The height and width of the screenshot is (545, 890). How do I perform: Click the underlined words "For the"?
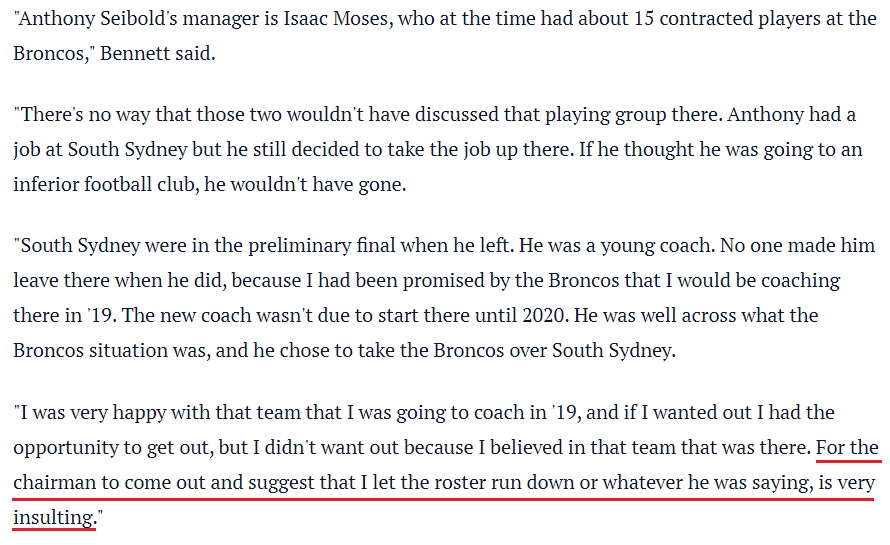tap(848, 447)
